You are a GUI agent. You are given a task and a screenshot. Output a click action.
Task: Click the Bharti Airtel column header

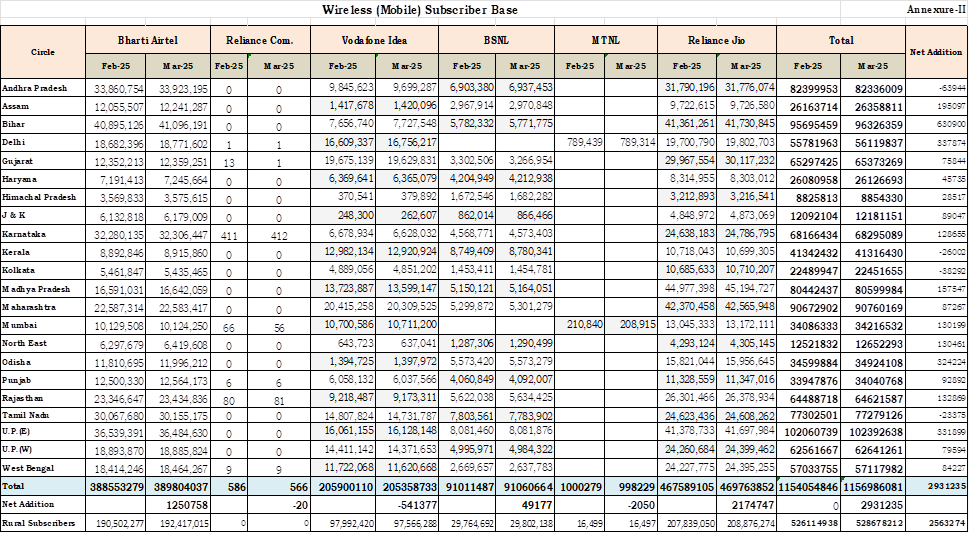(148, 40)
